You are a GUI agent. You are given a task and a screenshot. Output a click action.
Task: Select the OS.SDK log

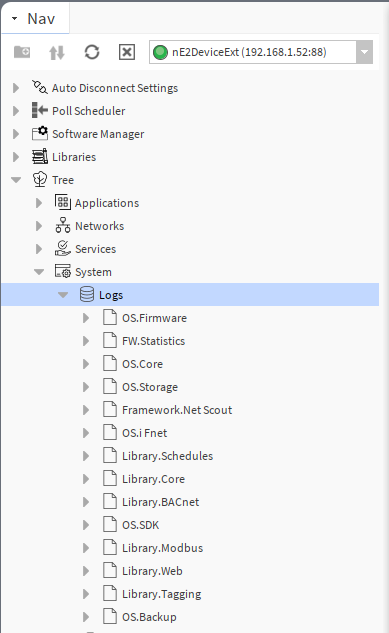tap(140, 525)
